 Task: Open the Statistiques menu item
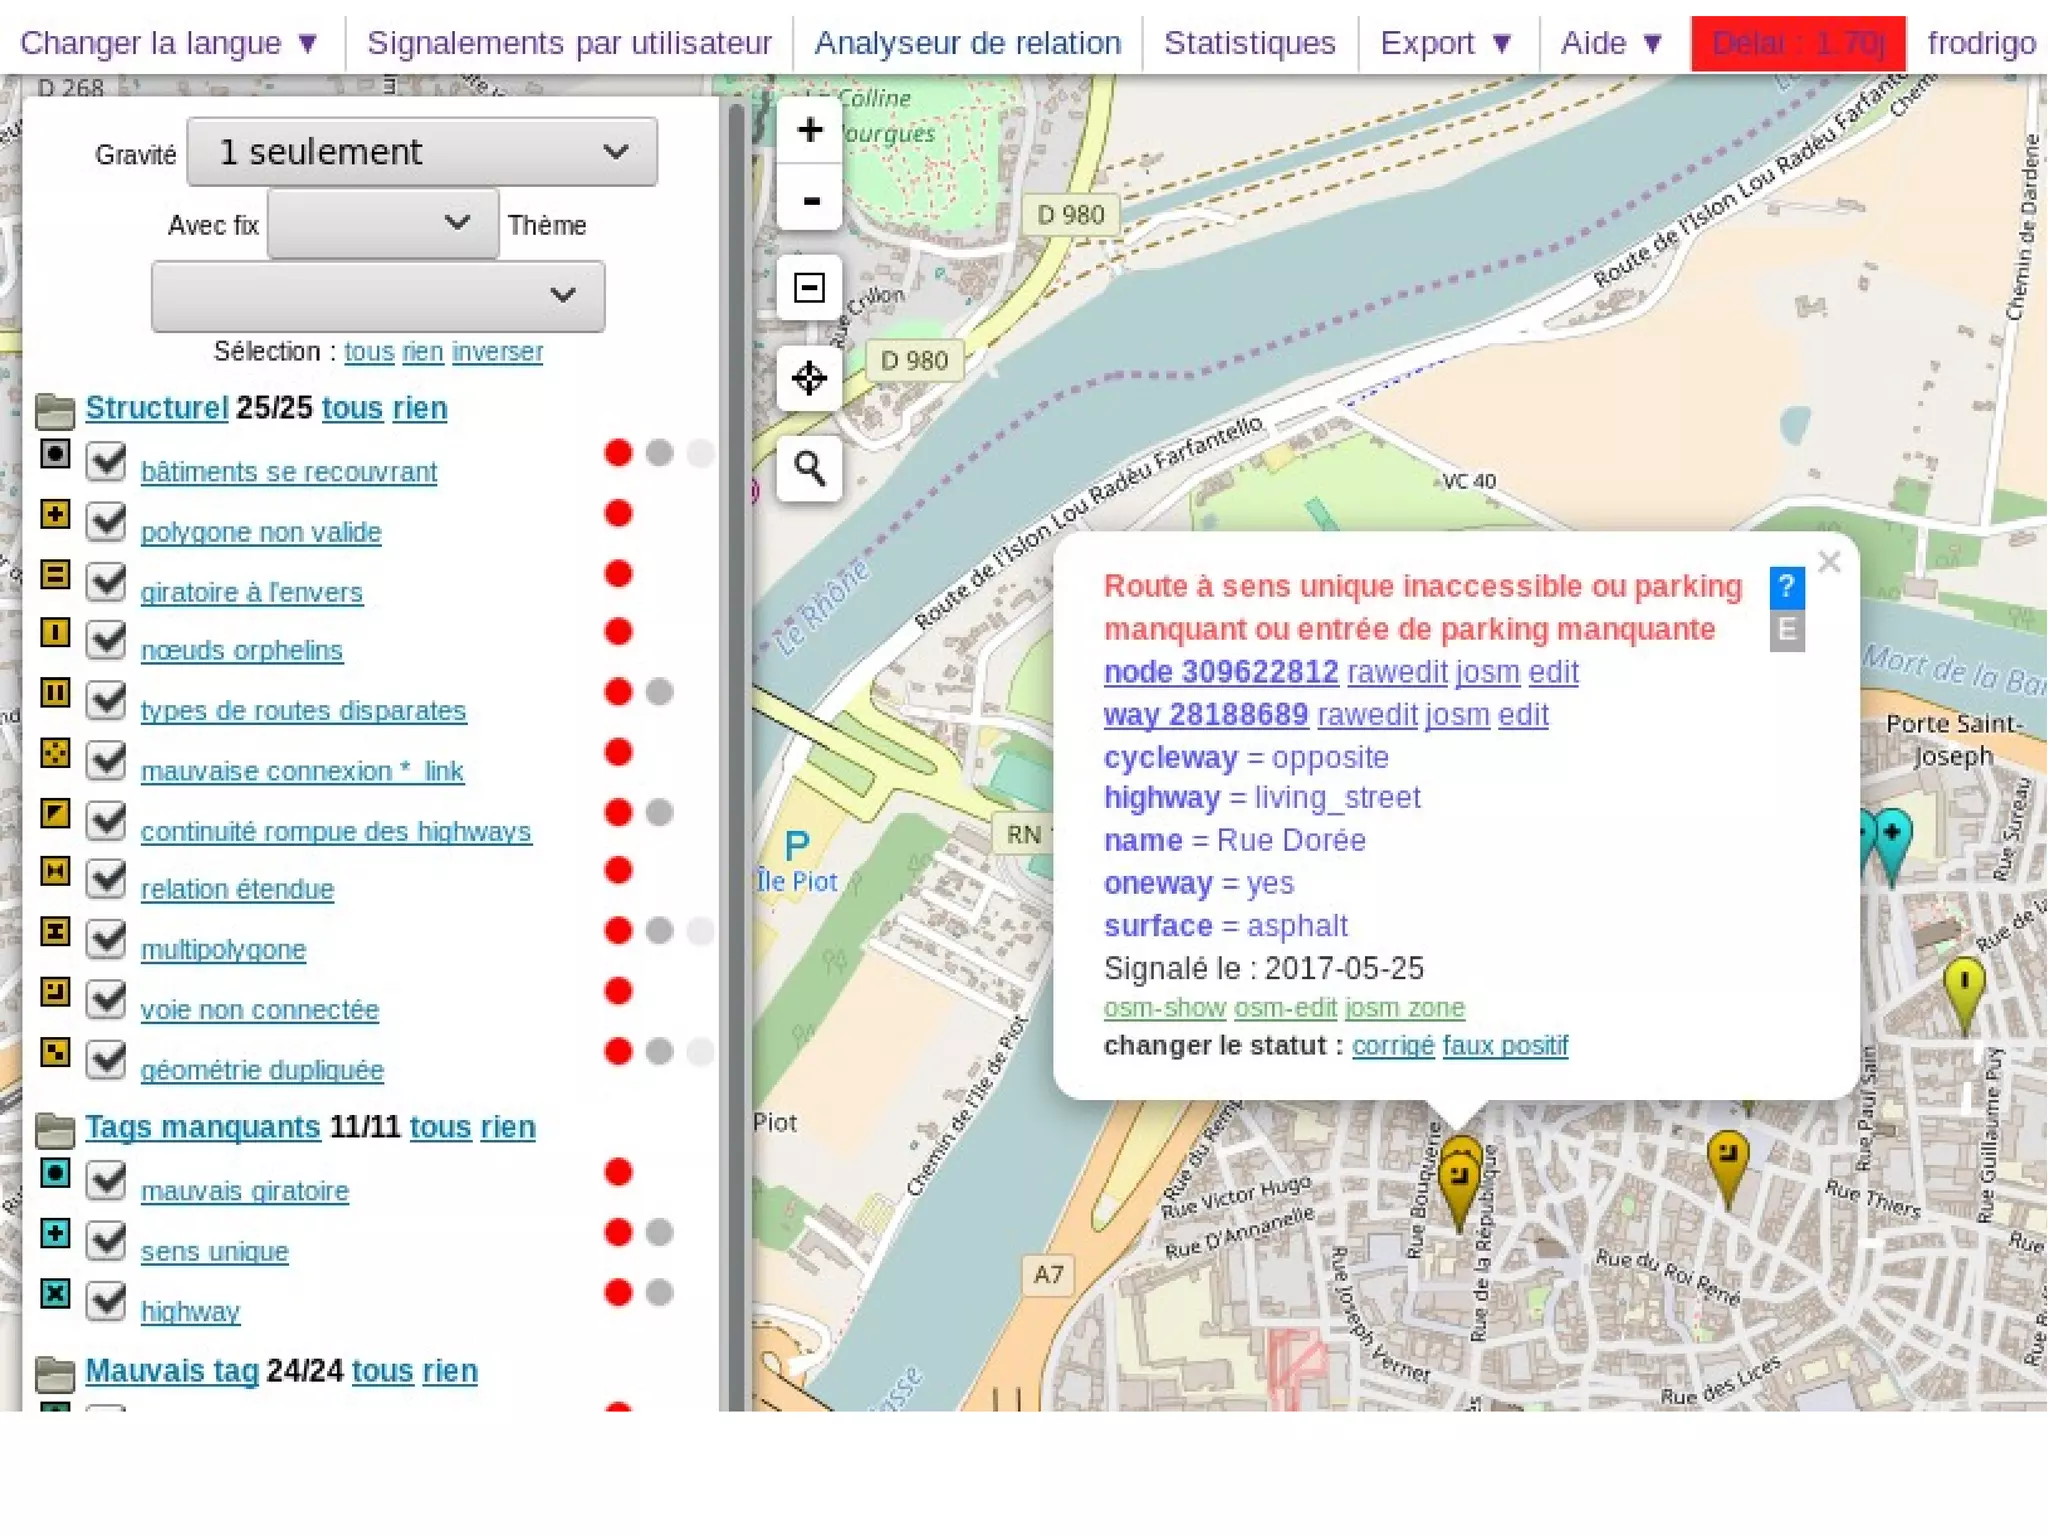[x=1249, y=43]
